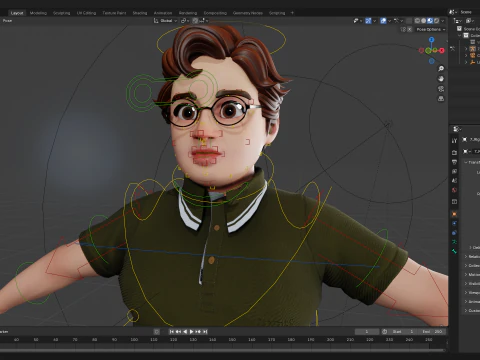Open the Output properties tab
This screenshot has width=480, height=360.
coord(454,162)
